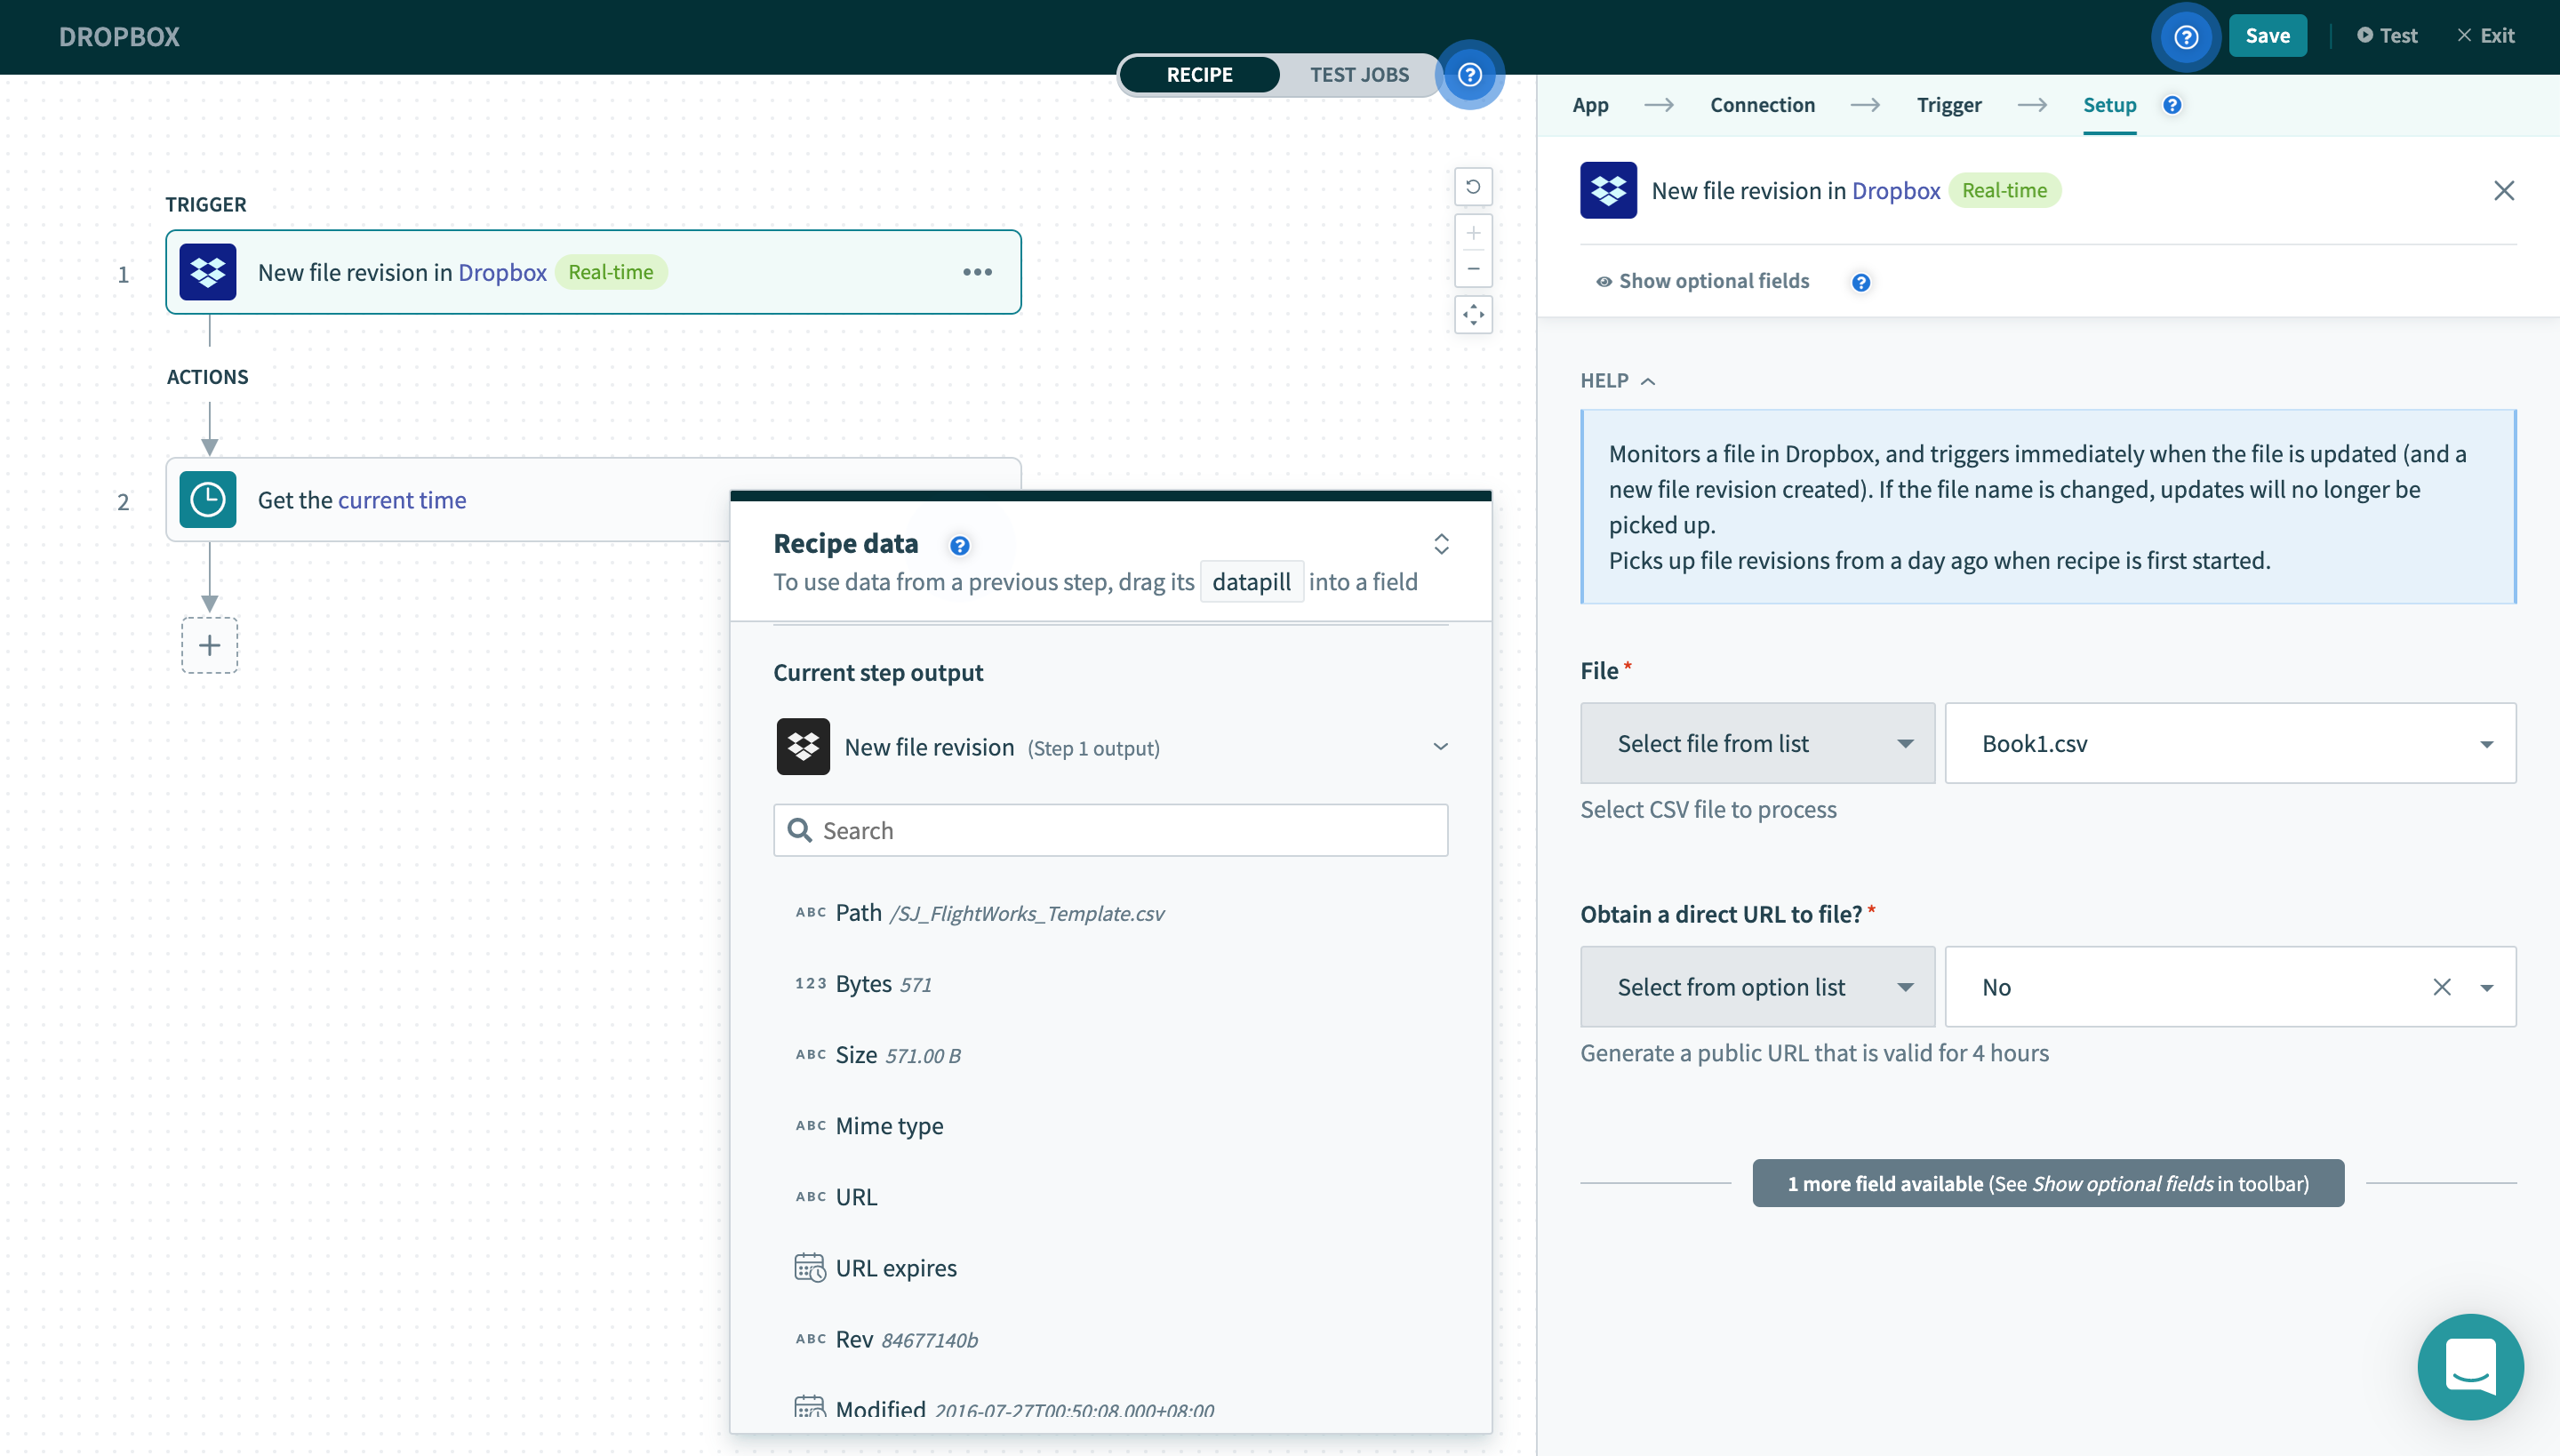The height and width of the screenshot is (1456, 2560).
Task: Click '1 more field available' button
Action: point(2047,1183)
